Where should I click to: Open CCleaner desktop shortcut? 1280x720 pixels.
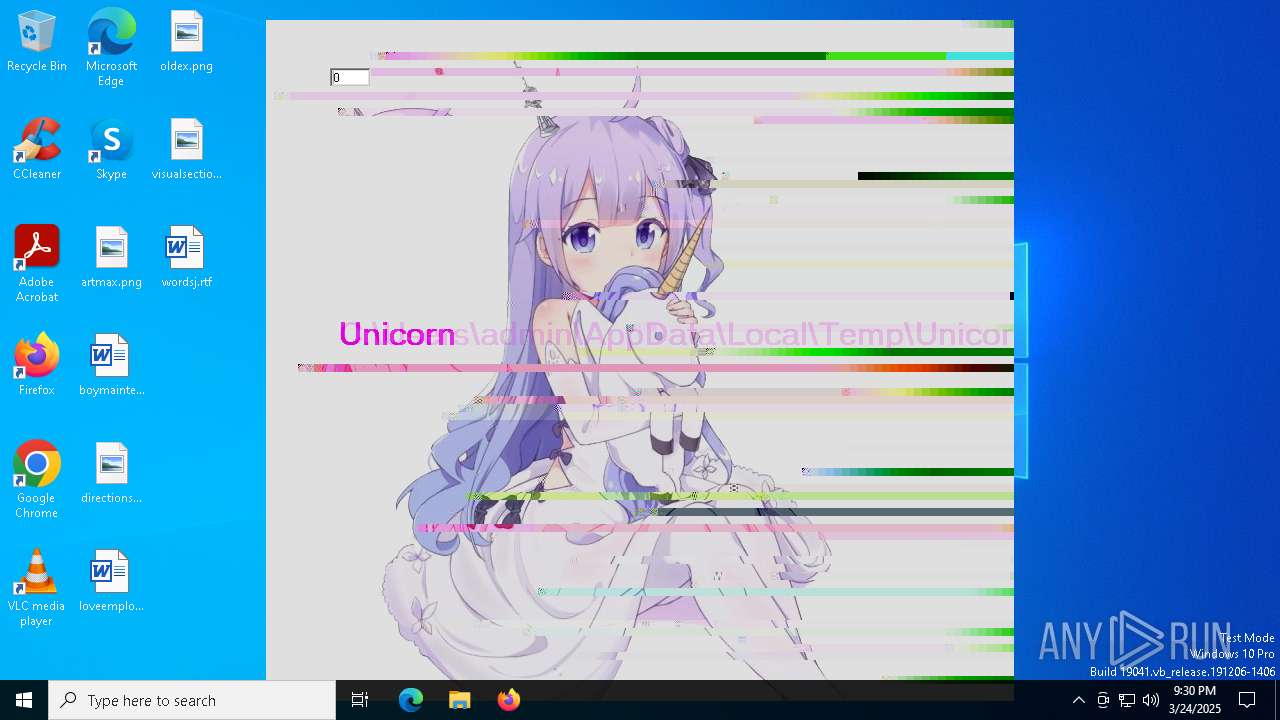[x=37, y=150]
